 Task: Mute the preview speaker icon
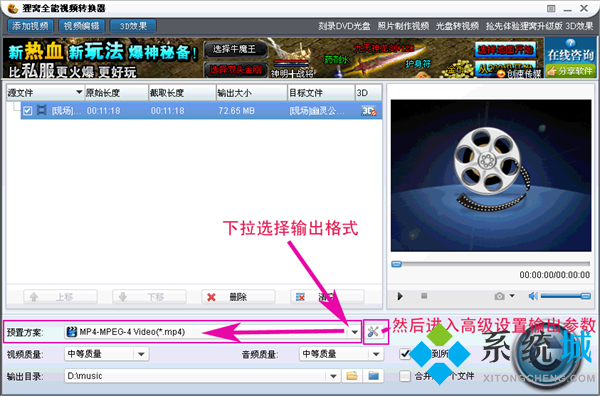coord(533,296)
